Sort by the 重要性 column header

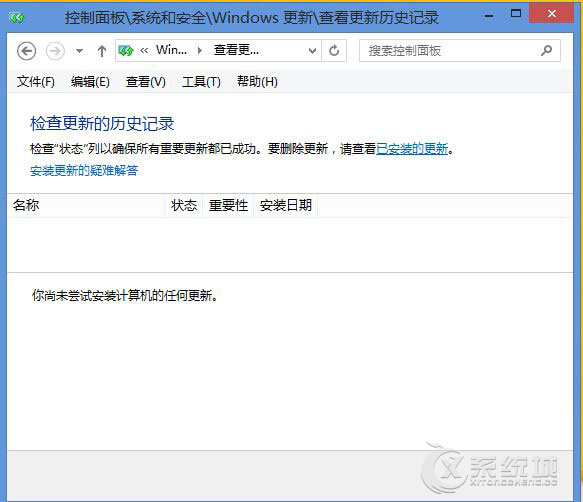click(x=228, y=205)
